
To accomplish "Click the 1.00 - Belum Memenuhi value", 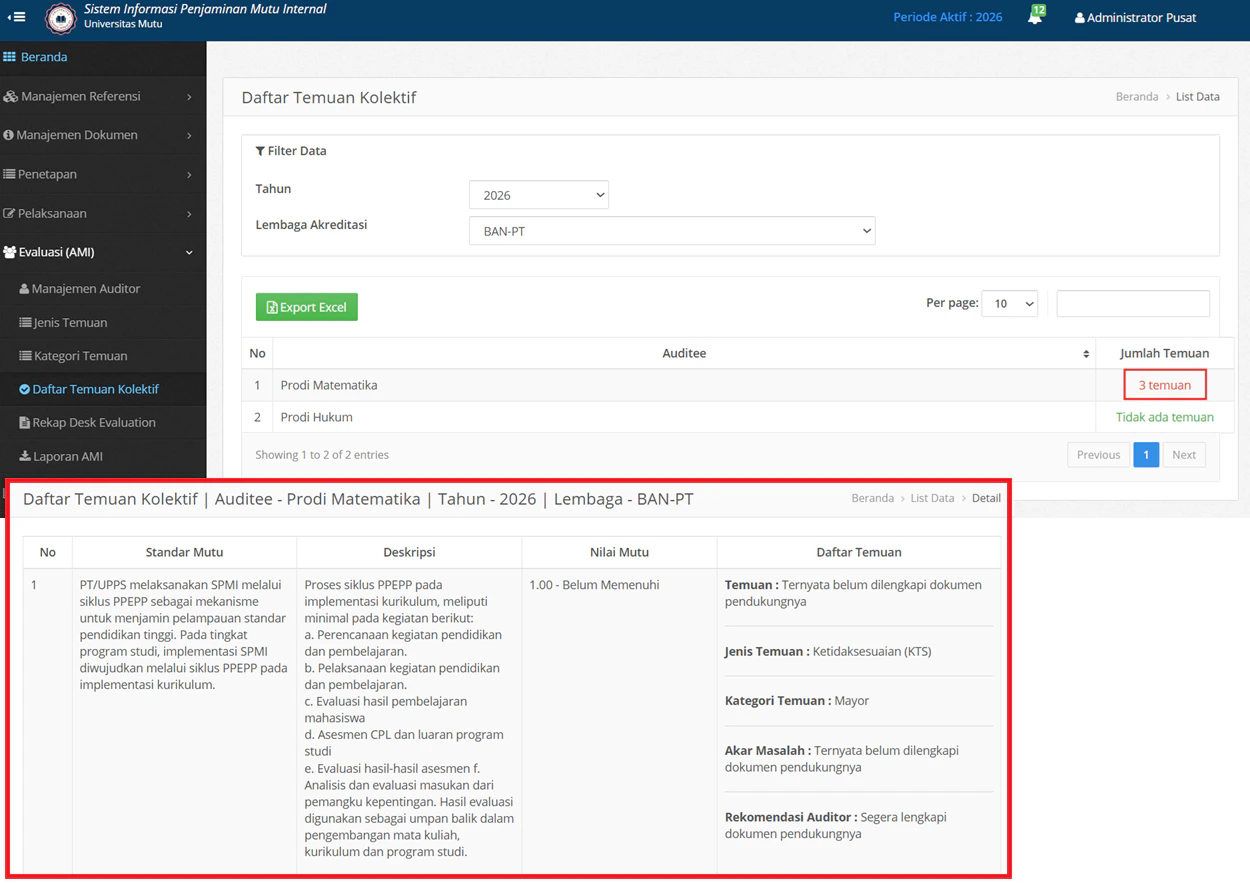I will coord(594,585).
